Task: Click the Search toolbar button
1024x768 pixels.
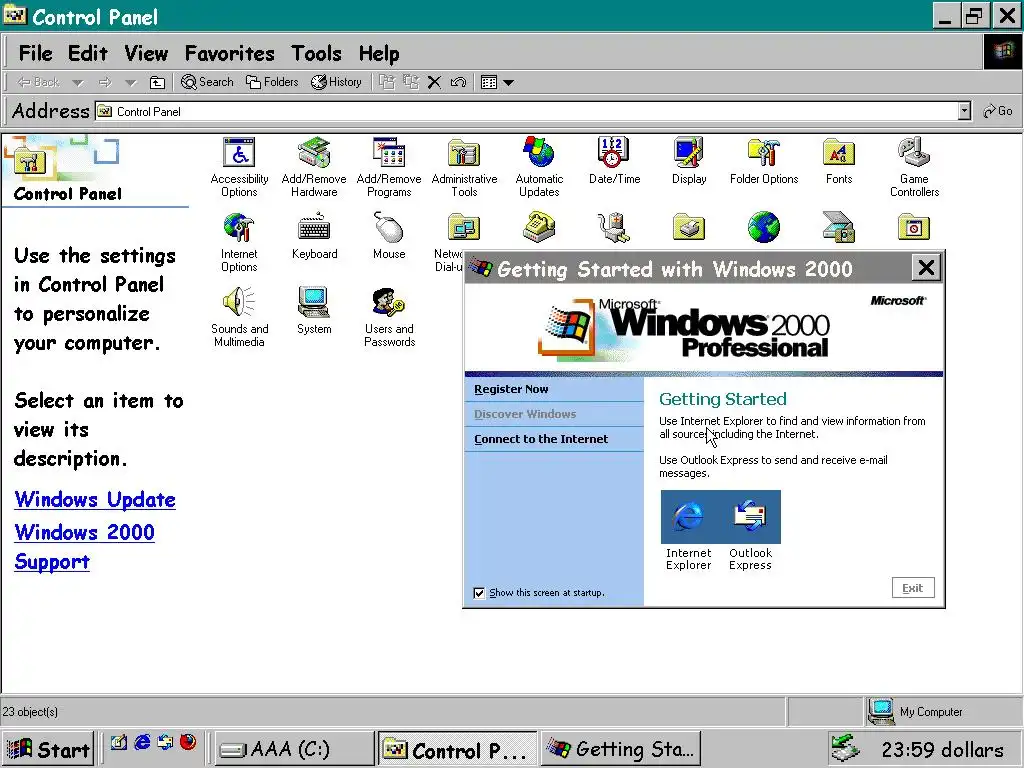Action: coord(207,82)
